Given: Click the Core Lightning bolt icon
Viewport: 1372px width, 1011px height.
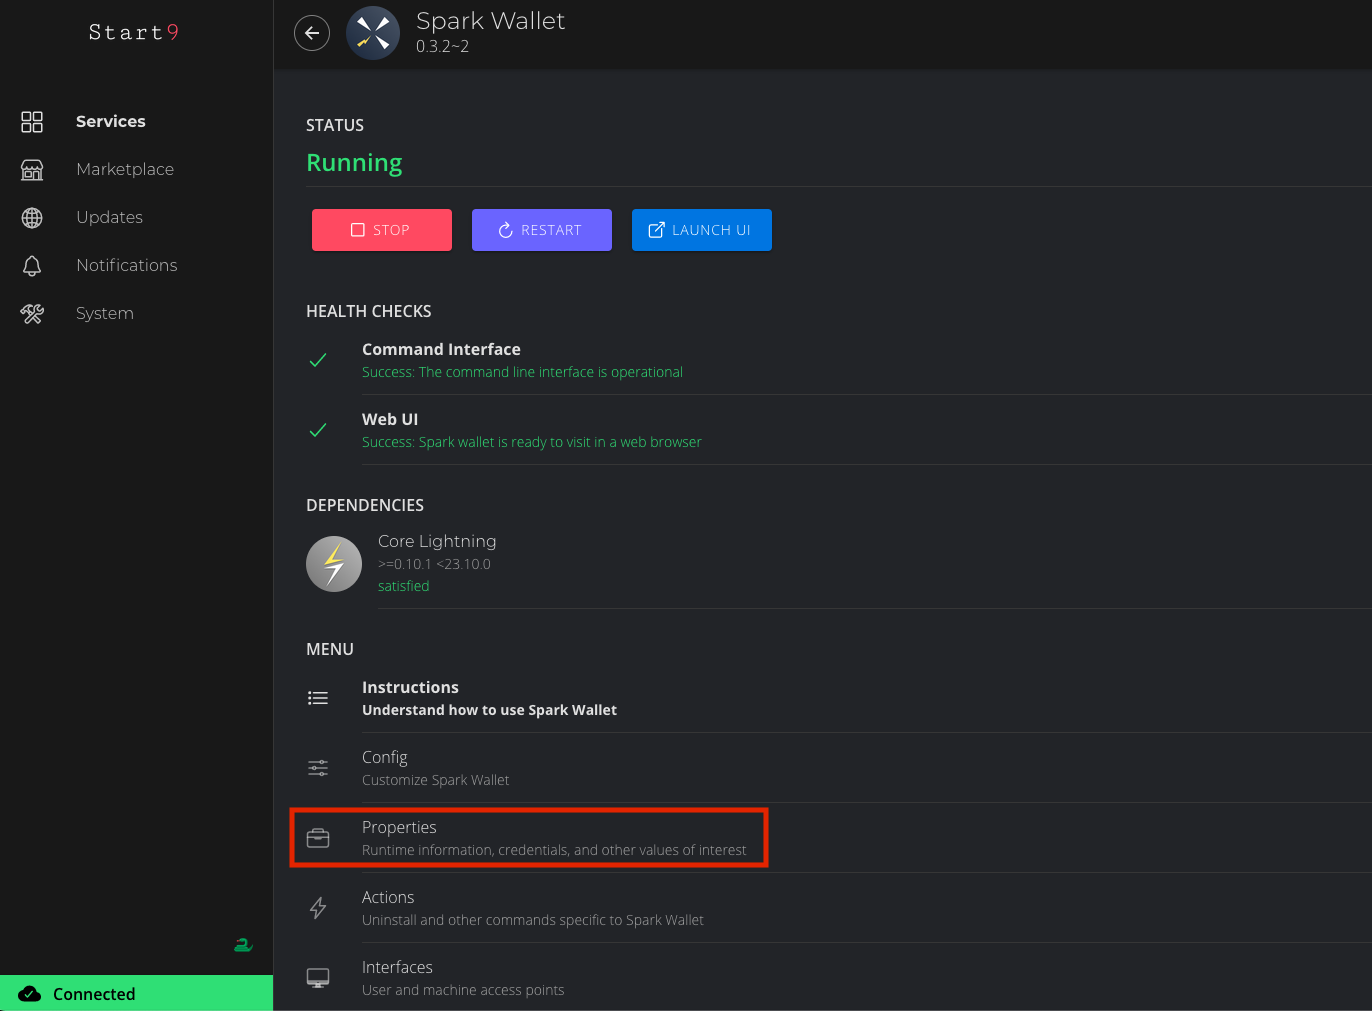Looking at the screenshot, I should (334, 564).
